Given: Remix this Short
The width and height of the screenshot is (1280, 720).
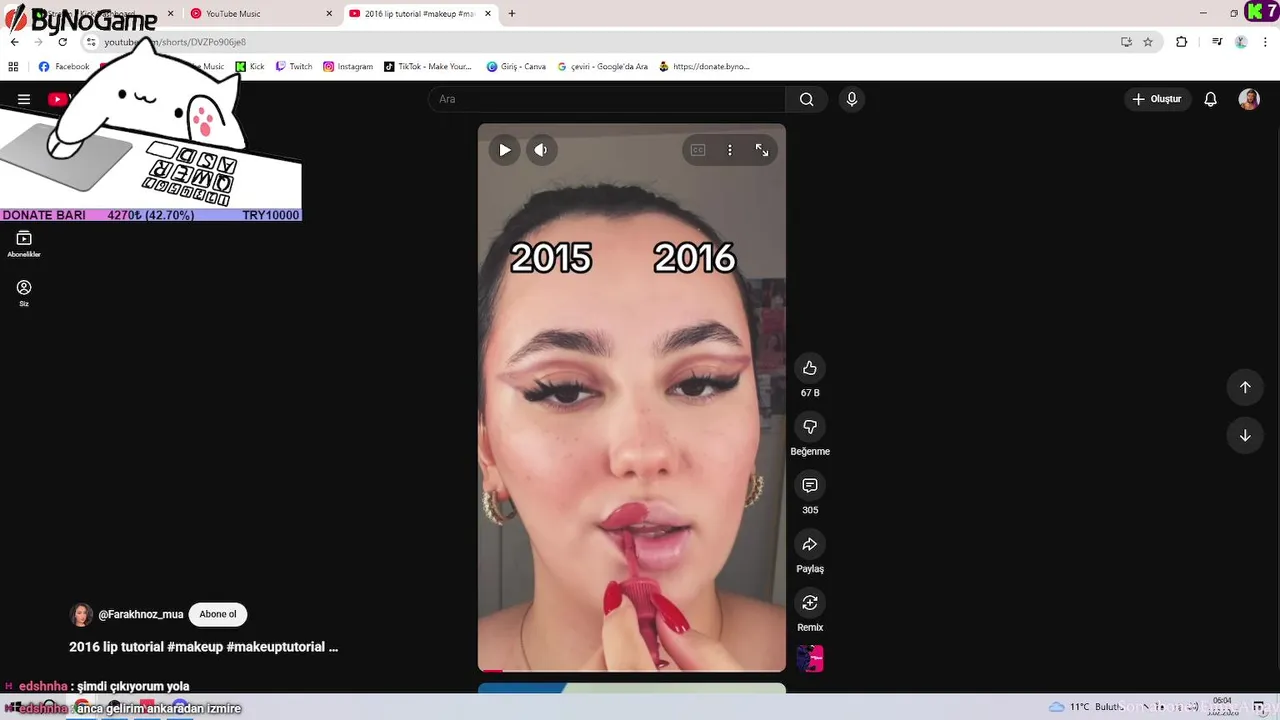Looking at the screenshot, I should [x=810, y=603].
